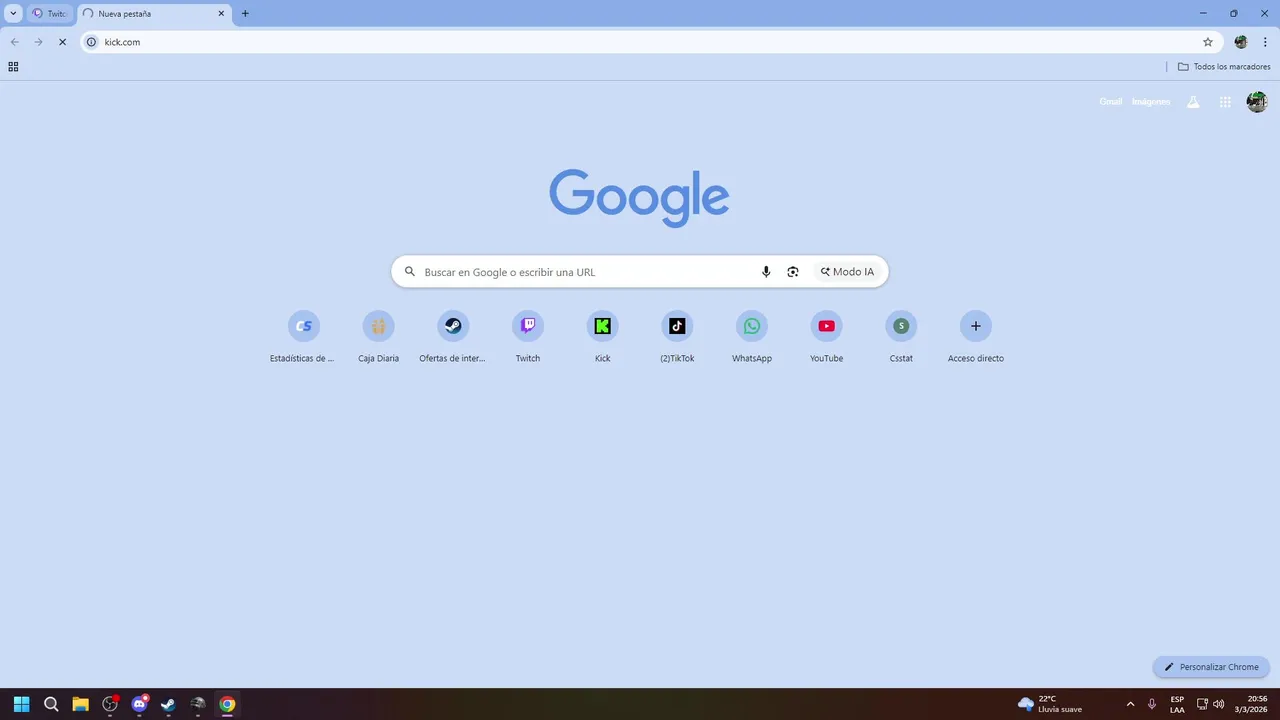Open the weather widget 22°C

point(1050,704)
